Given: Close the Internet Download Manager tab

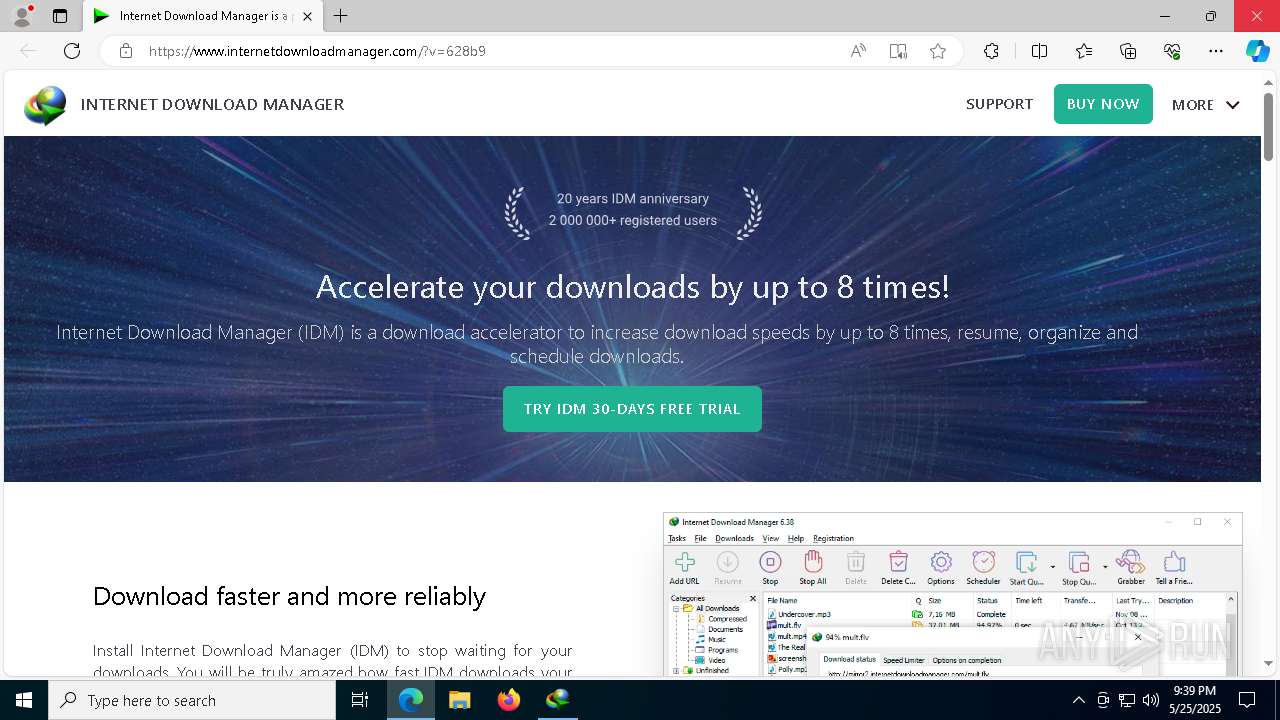Looking at the screenshot, I should [307, 16].
